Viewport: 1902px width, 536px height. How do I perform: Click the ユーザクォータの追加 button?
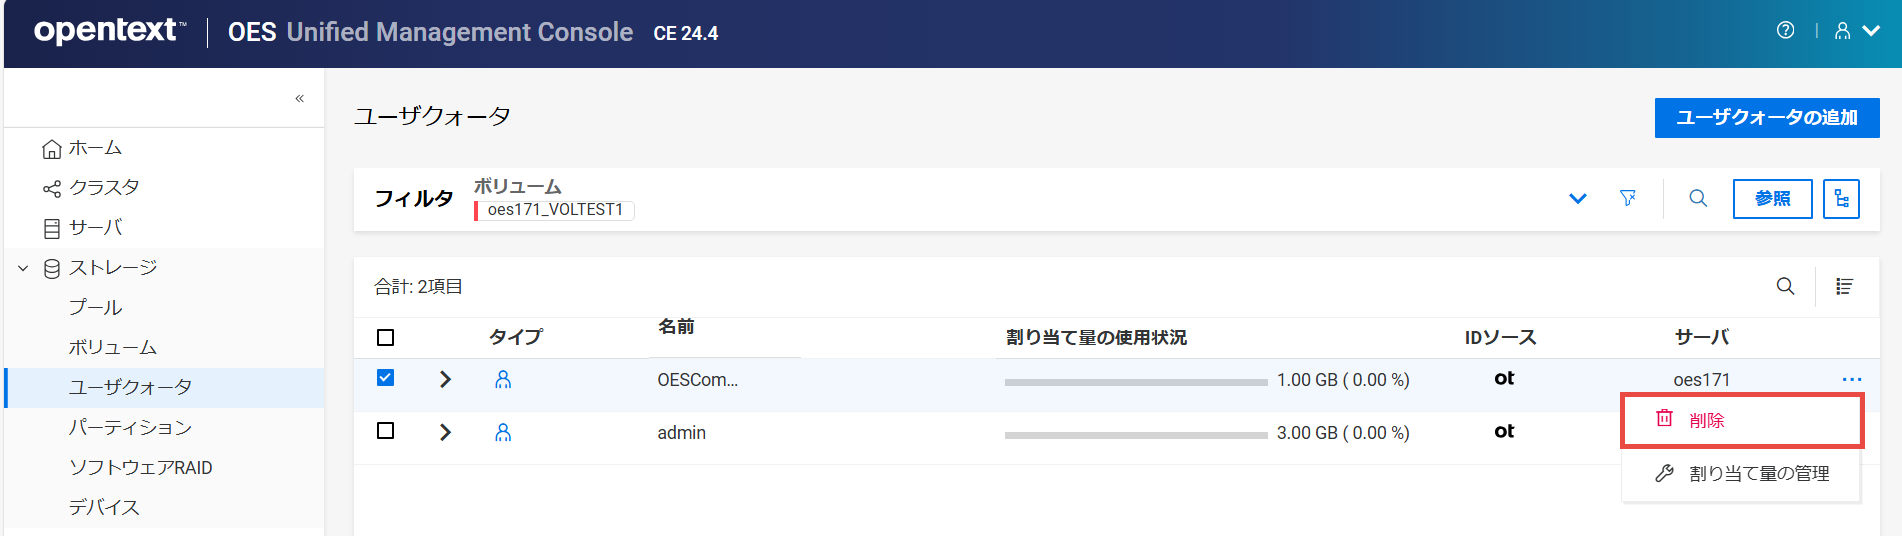1766,118
